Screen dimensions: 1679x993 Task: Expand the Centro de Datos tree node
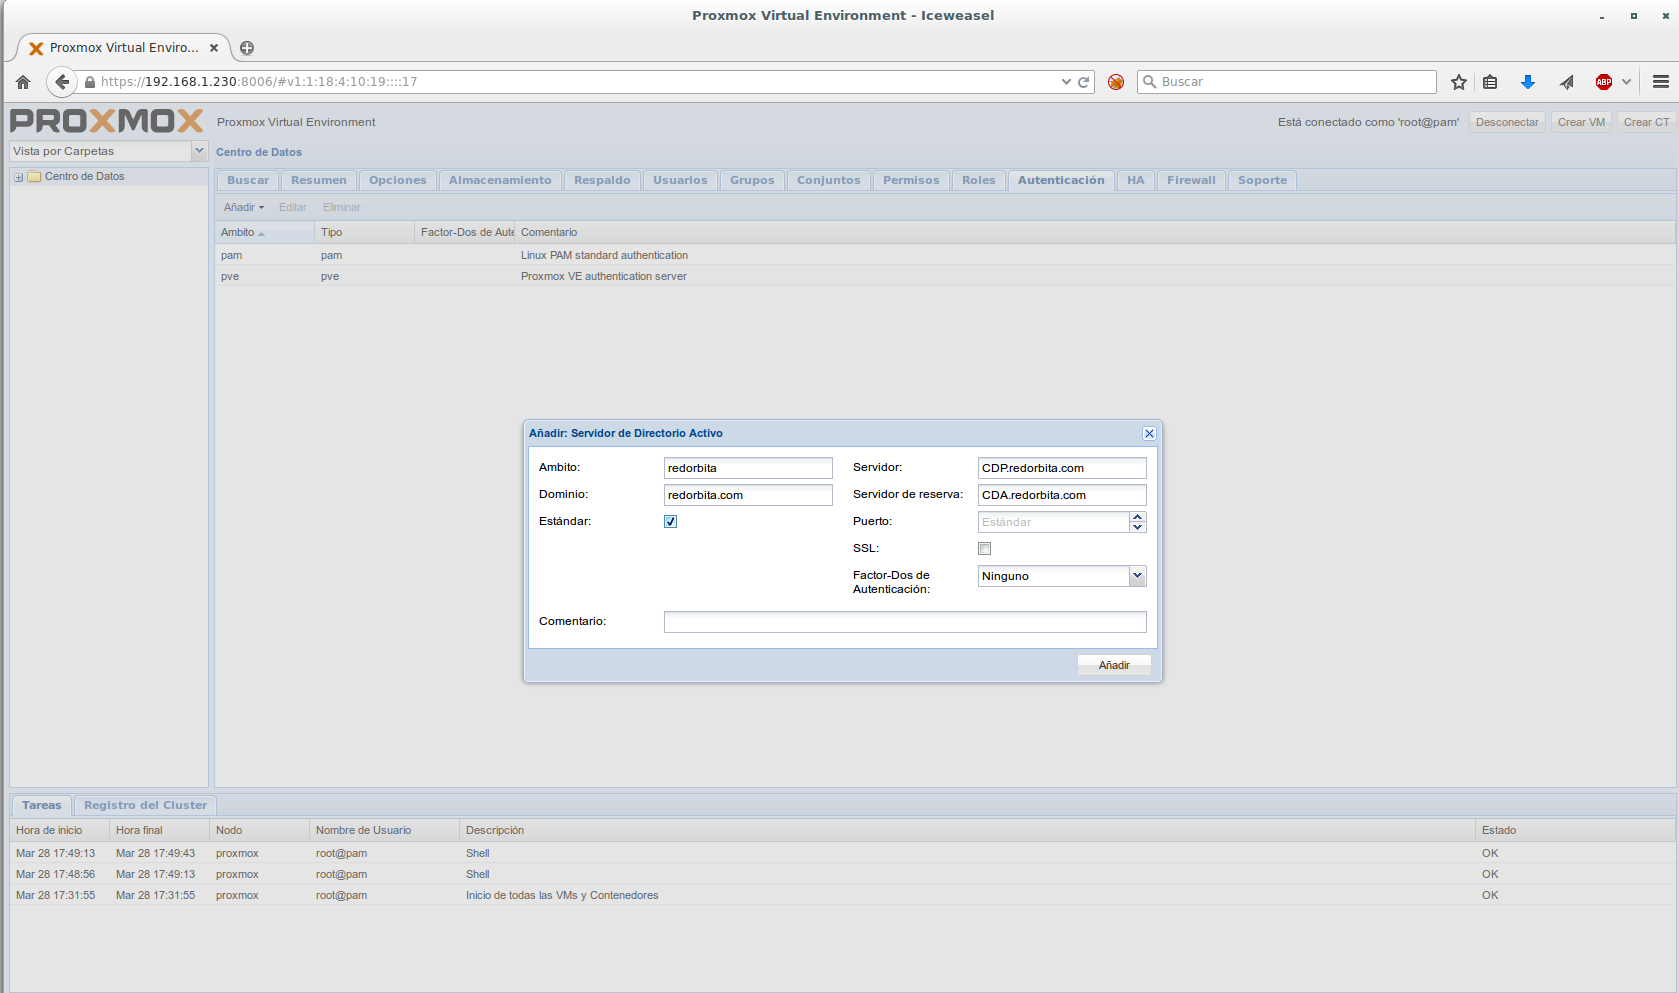(x=18, y=177)
